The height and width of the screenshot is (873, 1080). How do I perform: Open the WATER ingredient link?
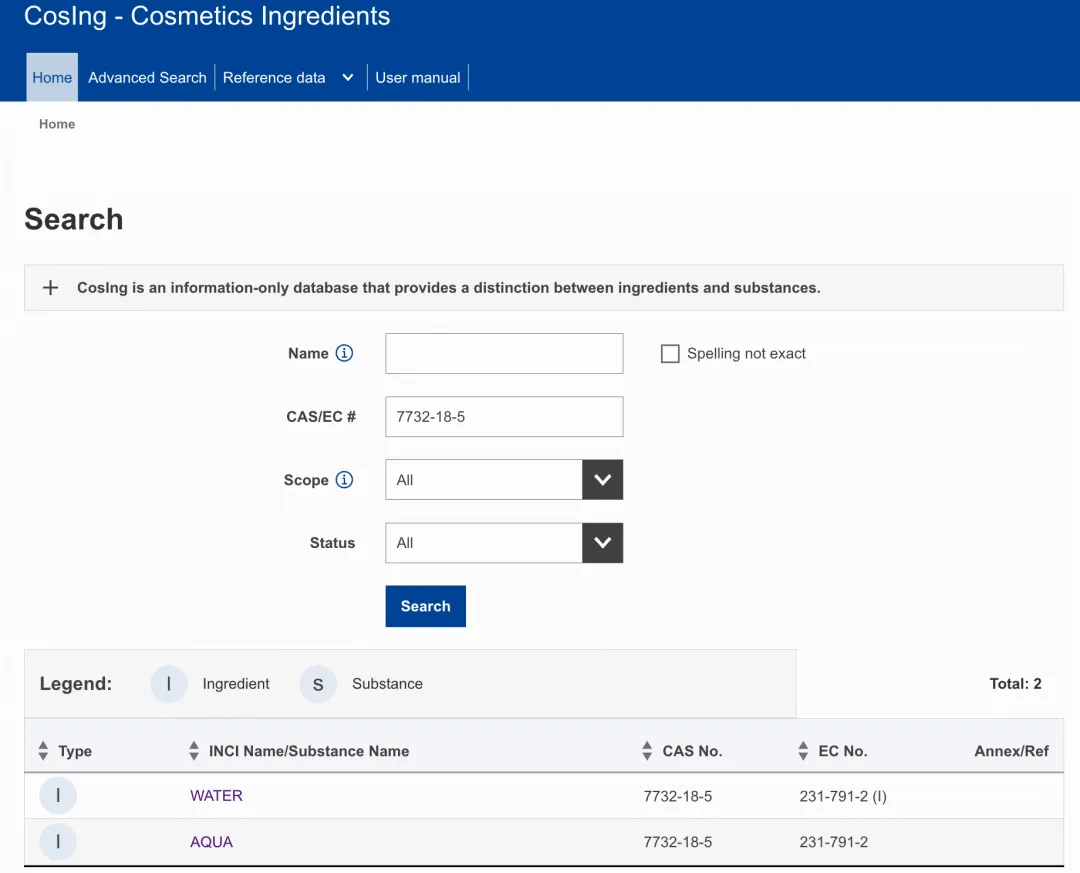(x=216, y=796)
